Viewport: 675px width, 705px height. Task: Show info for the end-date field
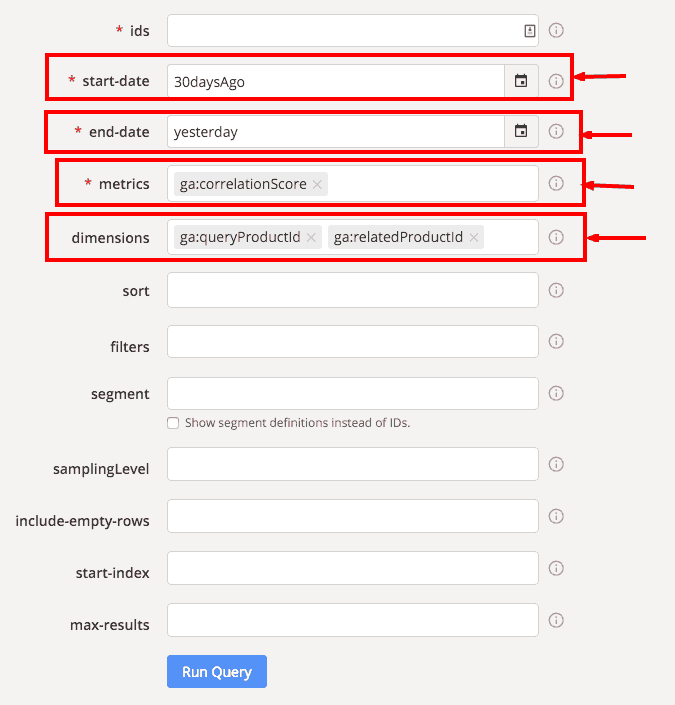coord(556,131)
